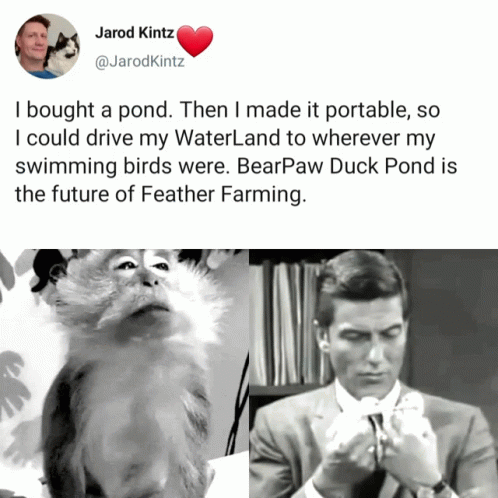Open the black-and-white suited man GIF
The image size is (498, 498).
point(374,373)
